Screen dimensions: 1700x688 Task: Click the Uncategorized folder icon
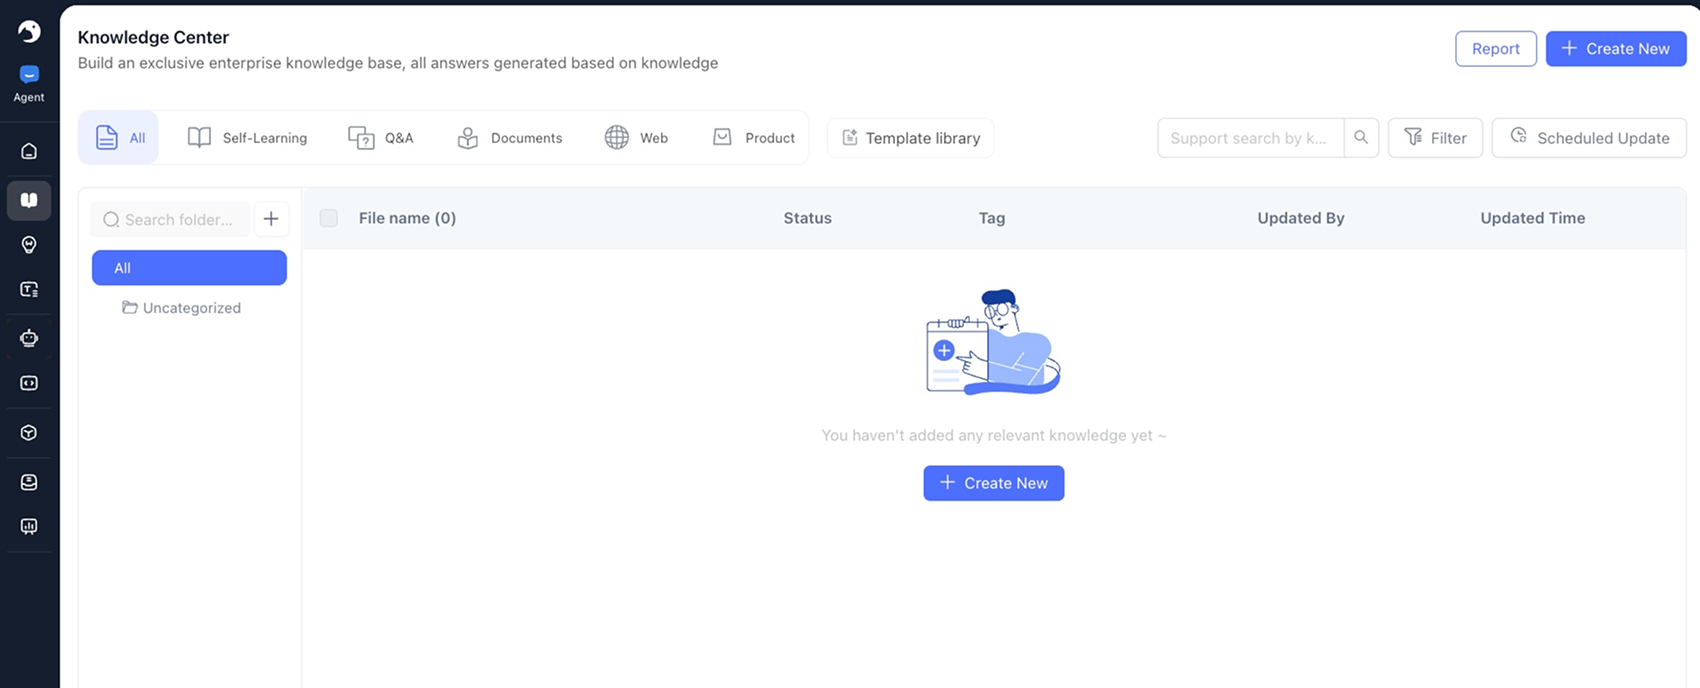[x=130, y=307]
